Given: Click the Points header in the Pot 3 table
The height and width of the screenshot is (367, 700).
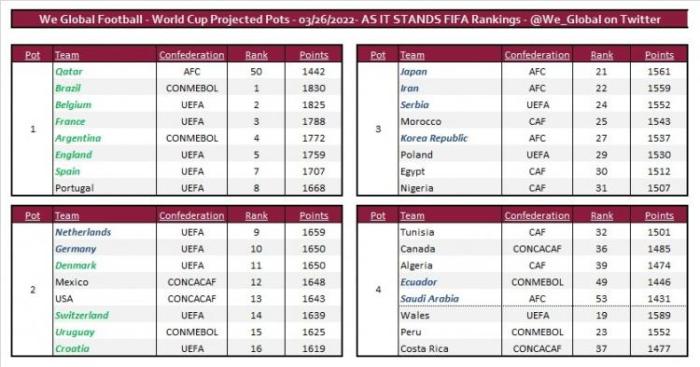Looking at the screenshot, I should pyautogui.click(x=659, y=55).
